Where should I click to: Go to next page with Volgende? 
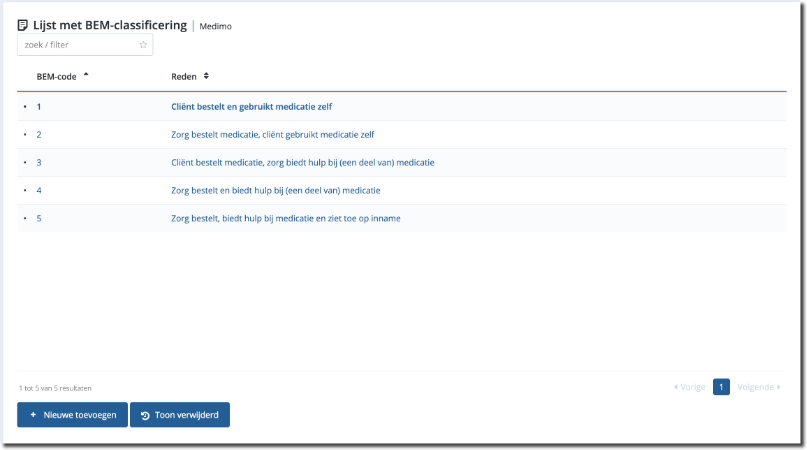[759, 387]
